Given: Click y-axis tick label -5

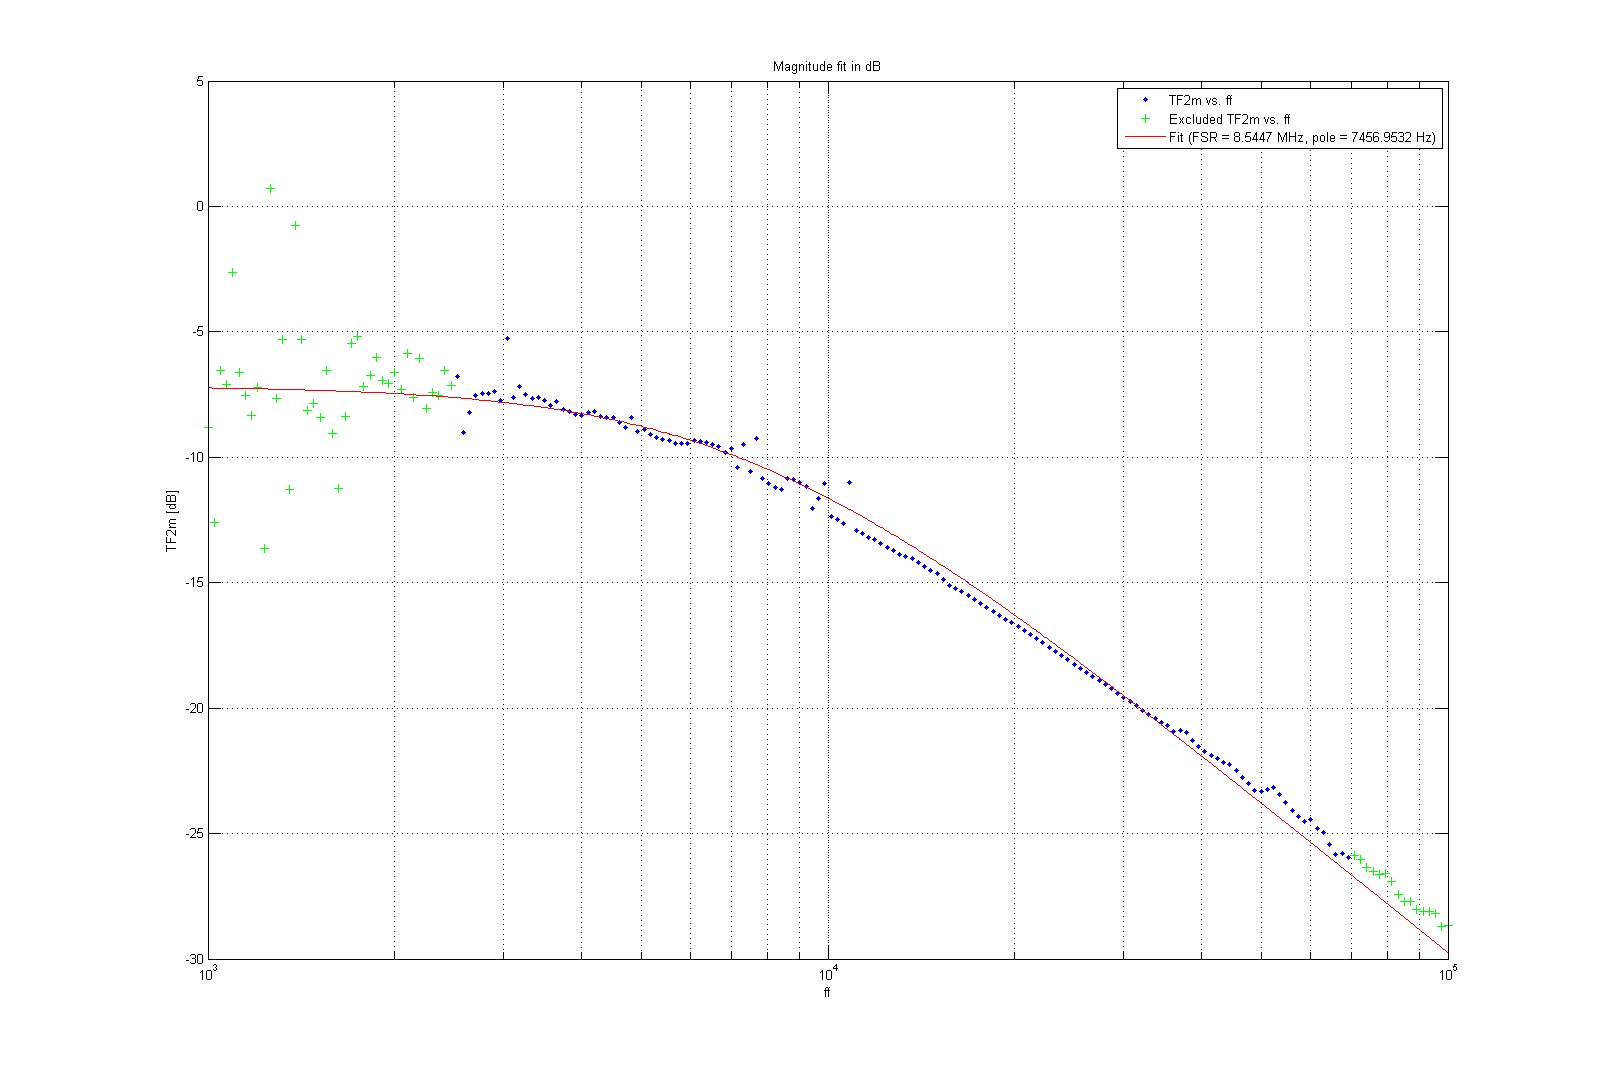Looking at the screenshot, I should (198, 332).
